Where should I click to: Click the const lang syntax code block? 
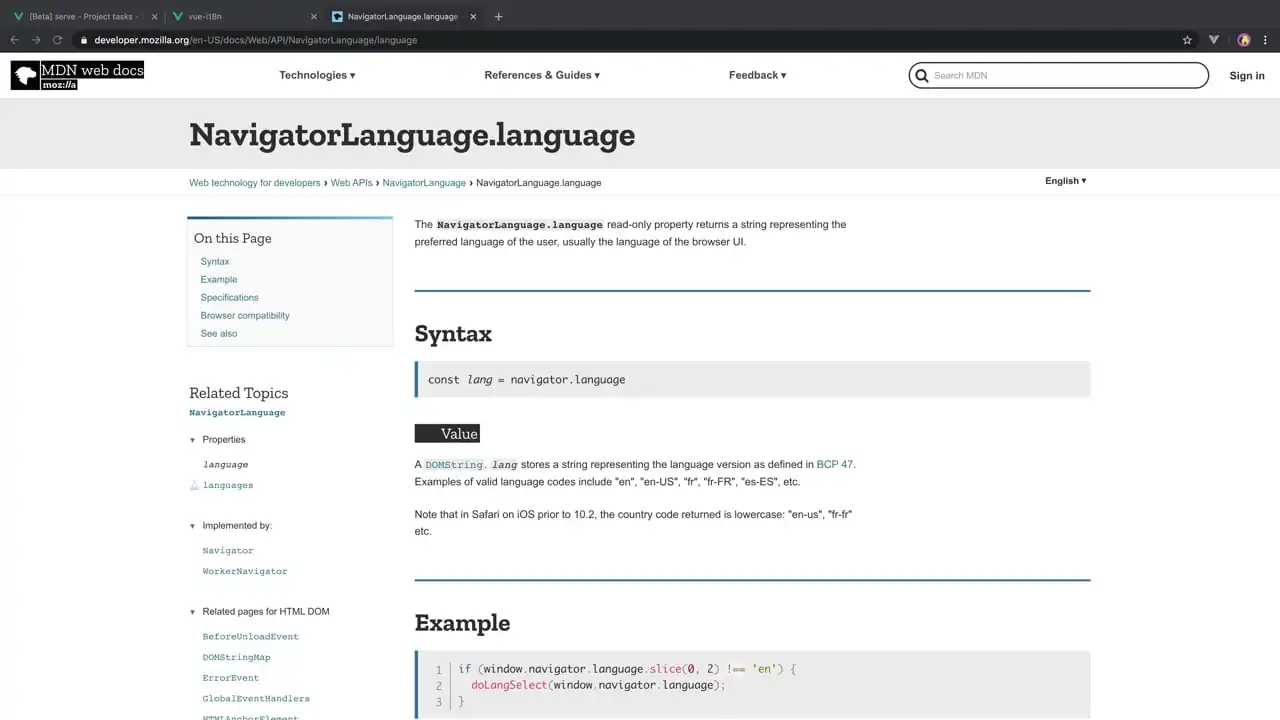point(752,380)
